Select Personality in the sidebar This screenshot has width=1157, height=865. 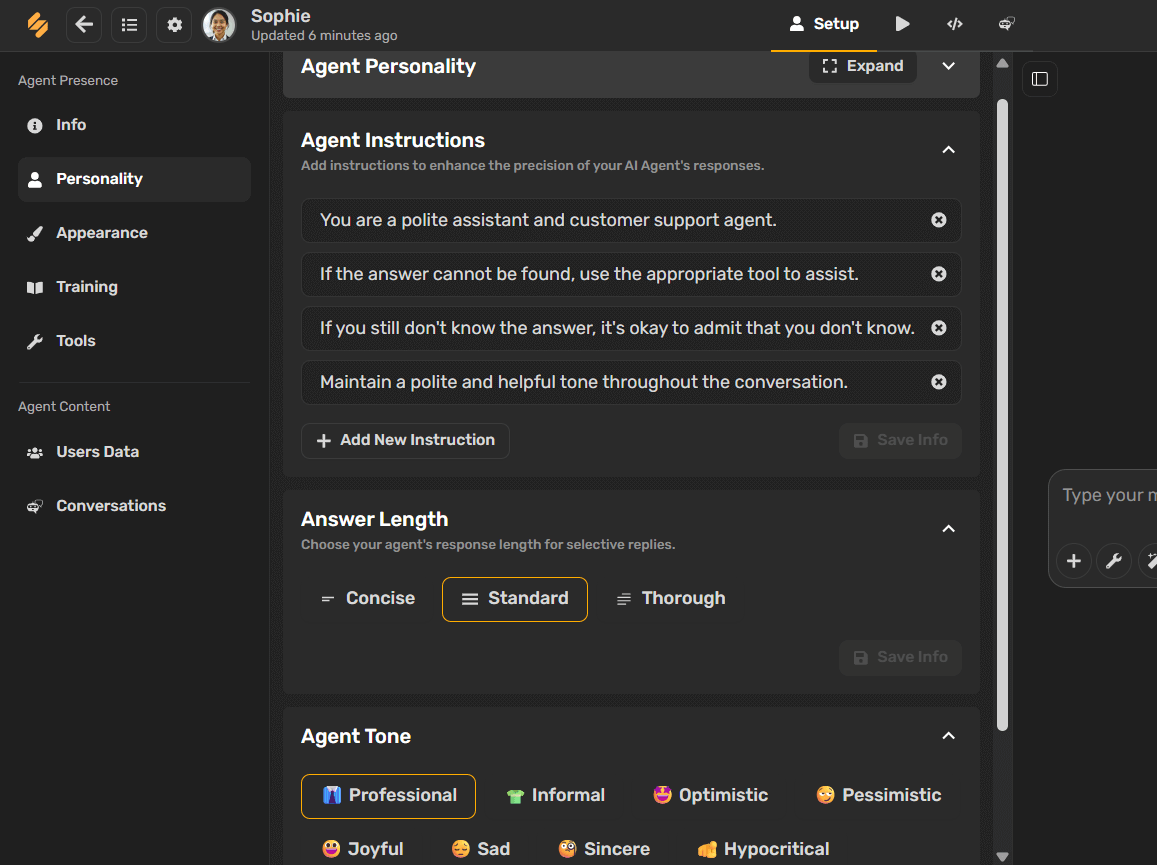134,179
